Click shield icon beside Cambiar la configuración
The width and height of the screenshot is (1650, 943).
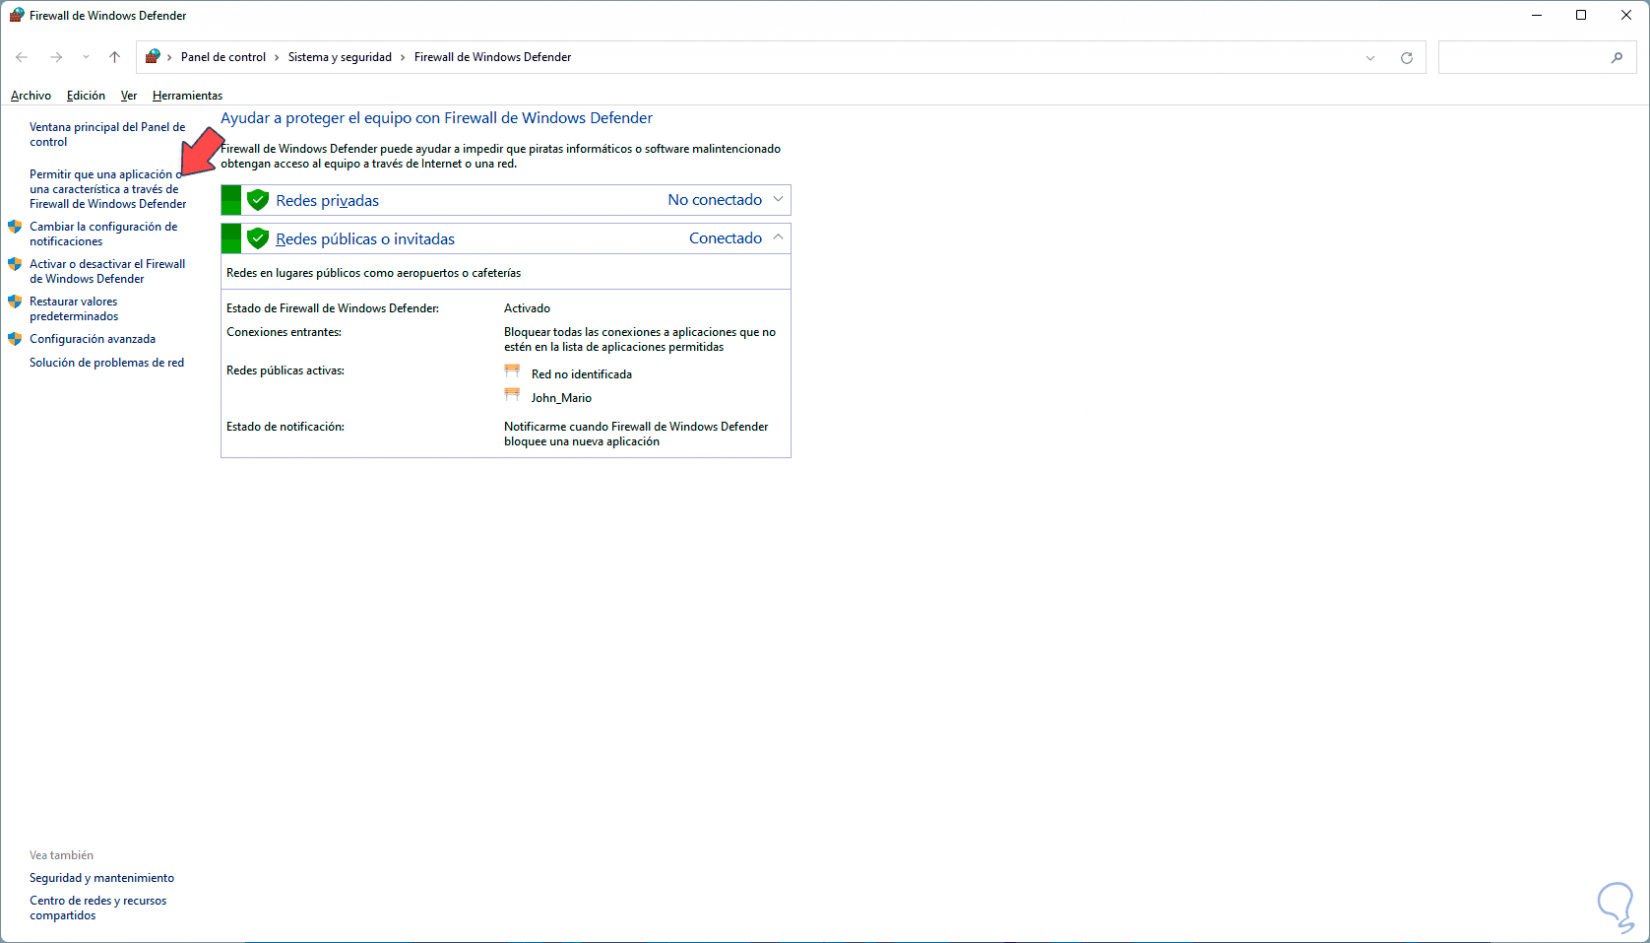click(15, 227)
